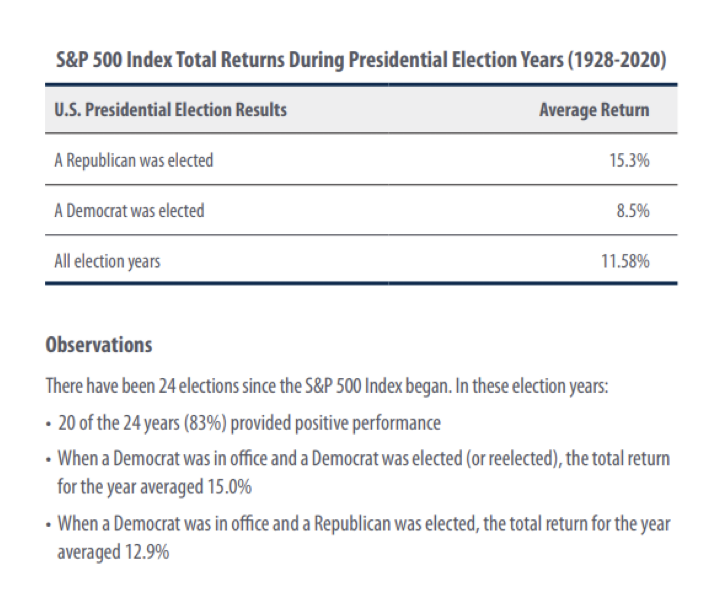This screenshot has height=600, width=719.
Task: Click the bullet dot before "20 of the 24"
Action: [x=49, y=423]
